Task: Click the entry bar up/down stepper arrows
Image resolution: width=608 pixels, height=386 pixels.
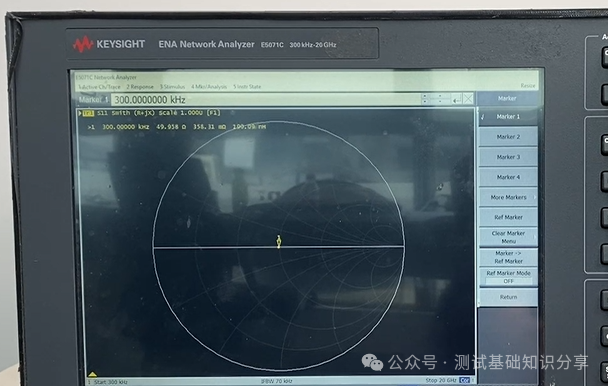Action: click(425, 99)
